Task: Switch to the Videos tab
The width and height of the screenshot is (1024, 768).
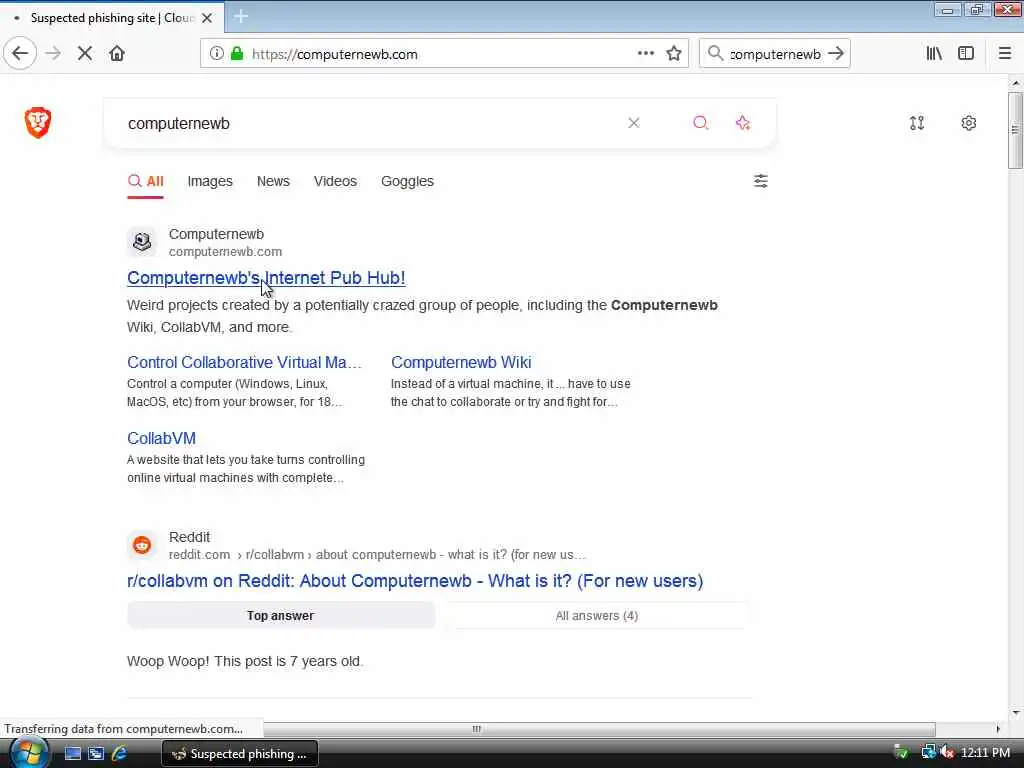Action: pyautogui.click(x=335, y=182)
